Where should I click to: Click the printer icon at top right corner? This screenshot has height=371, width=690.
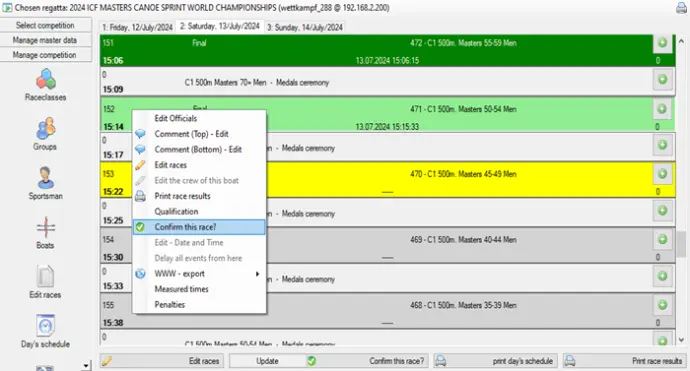click(x=681, y=8)
